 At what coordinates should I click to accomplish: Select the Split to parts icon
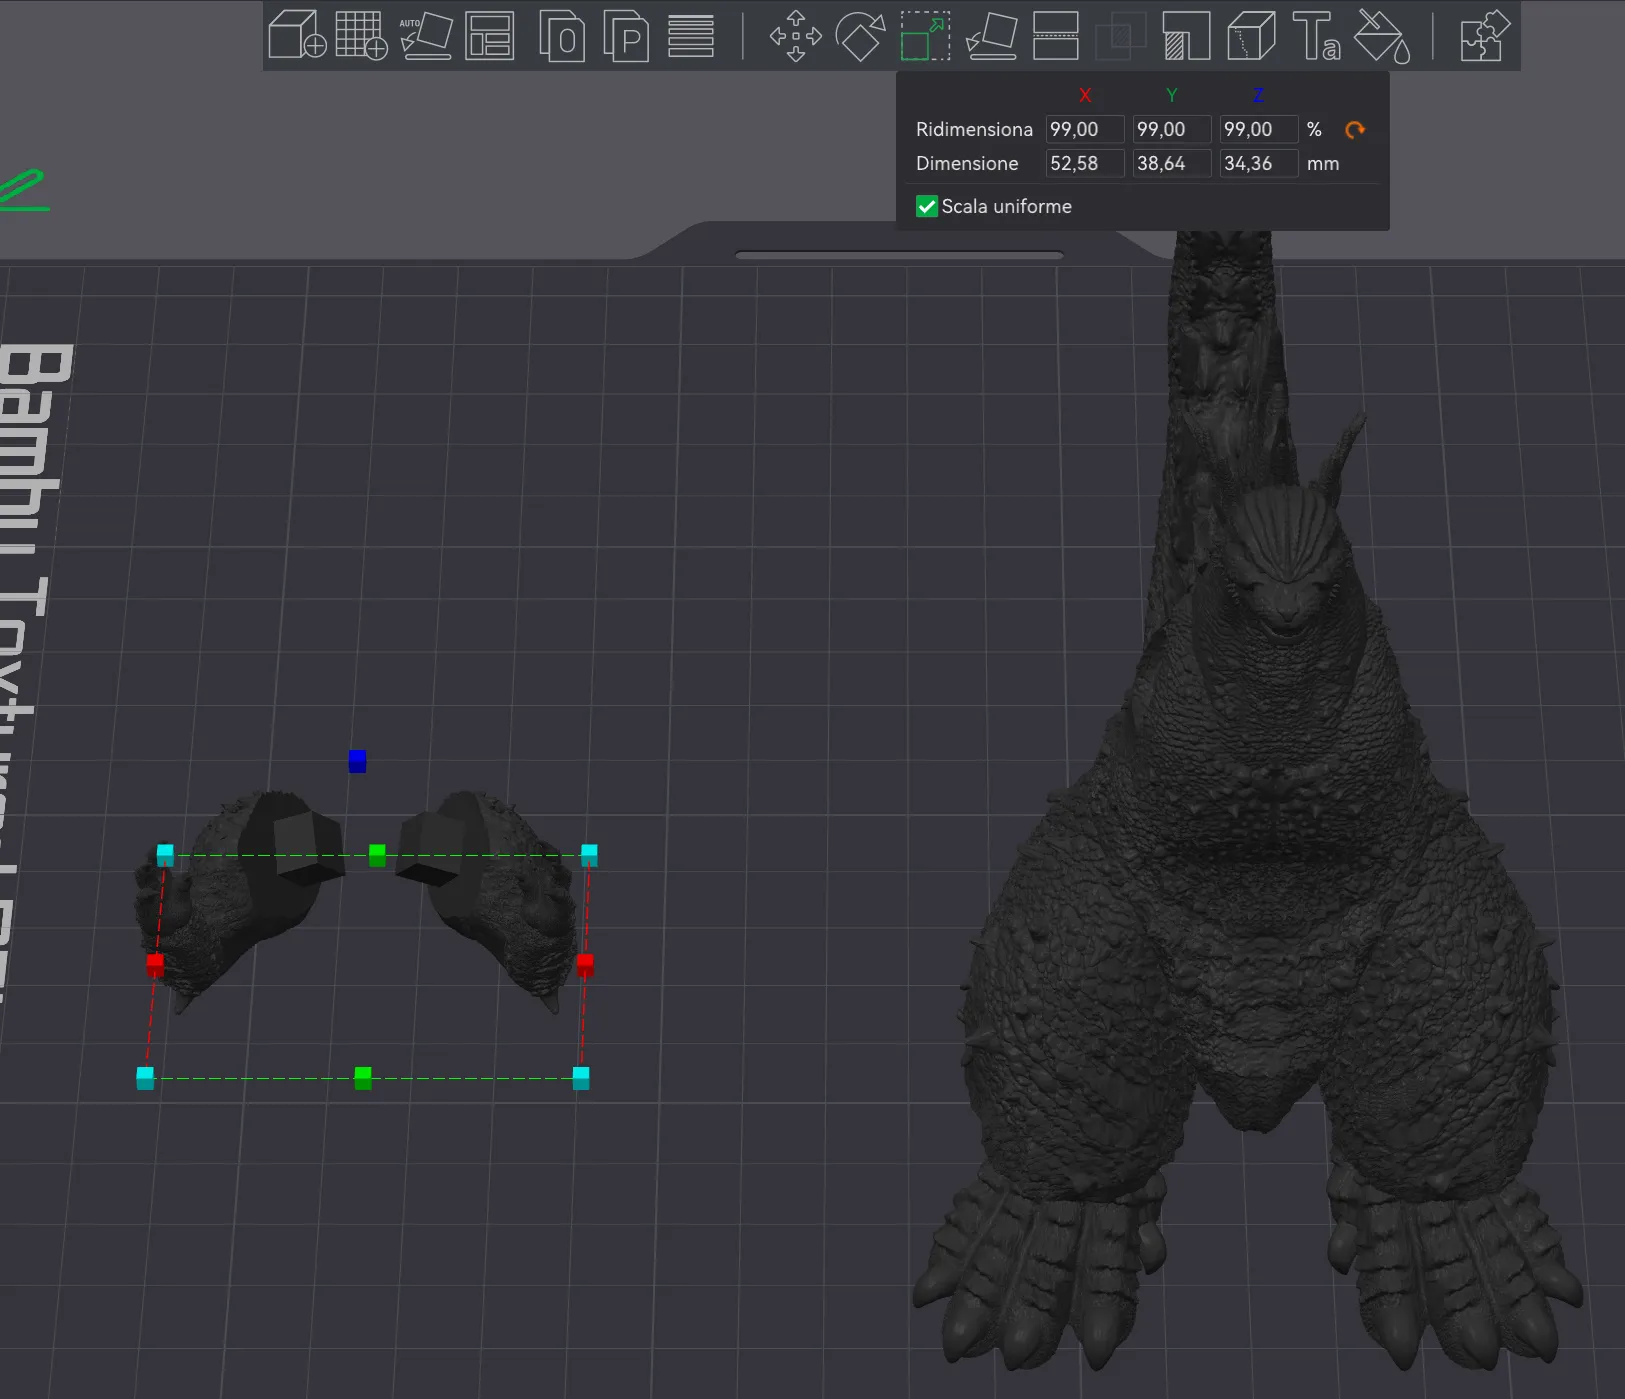point(627,36)
